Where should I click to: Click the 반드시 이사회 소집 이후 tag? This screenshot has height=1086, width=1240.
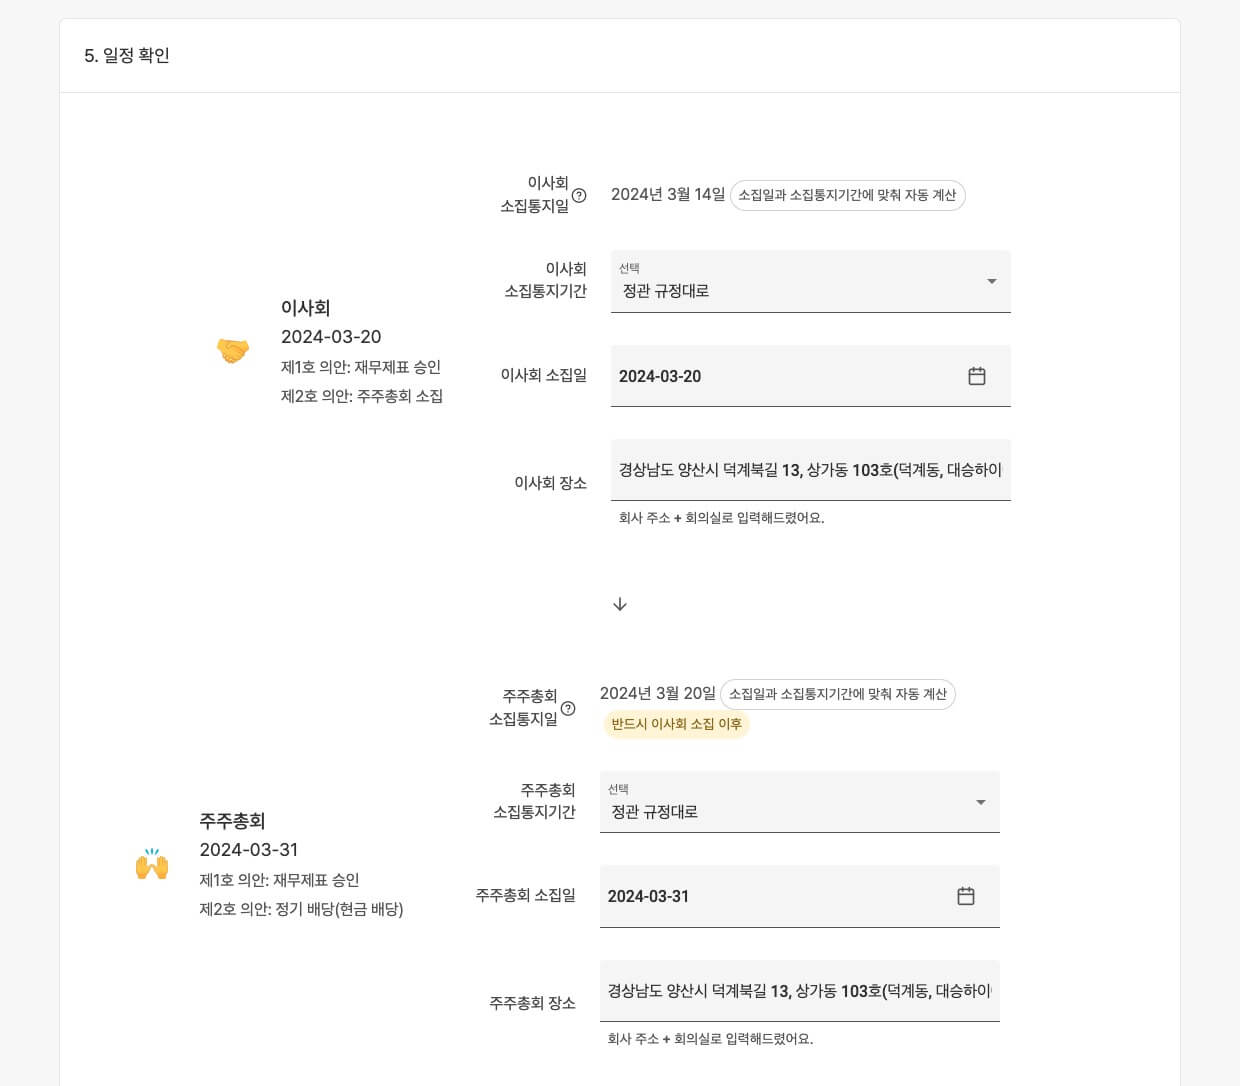click(x=676, y=724)
